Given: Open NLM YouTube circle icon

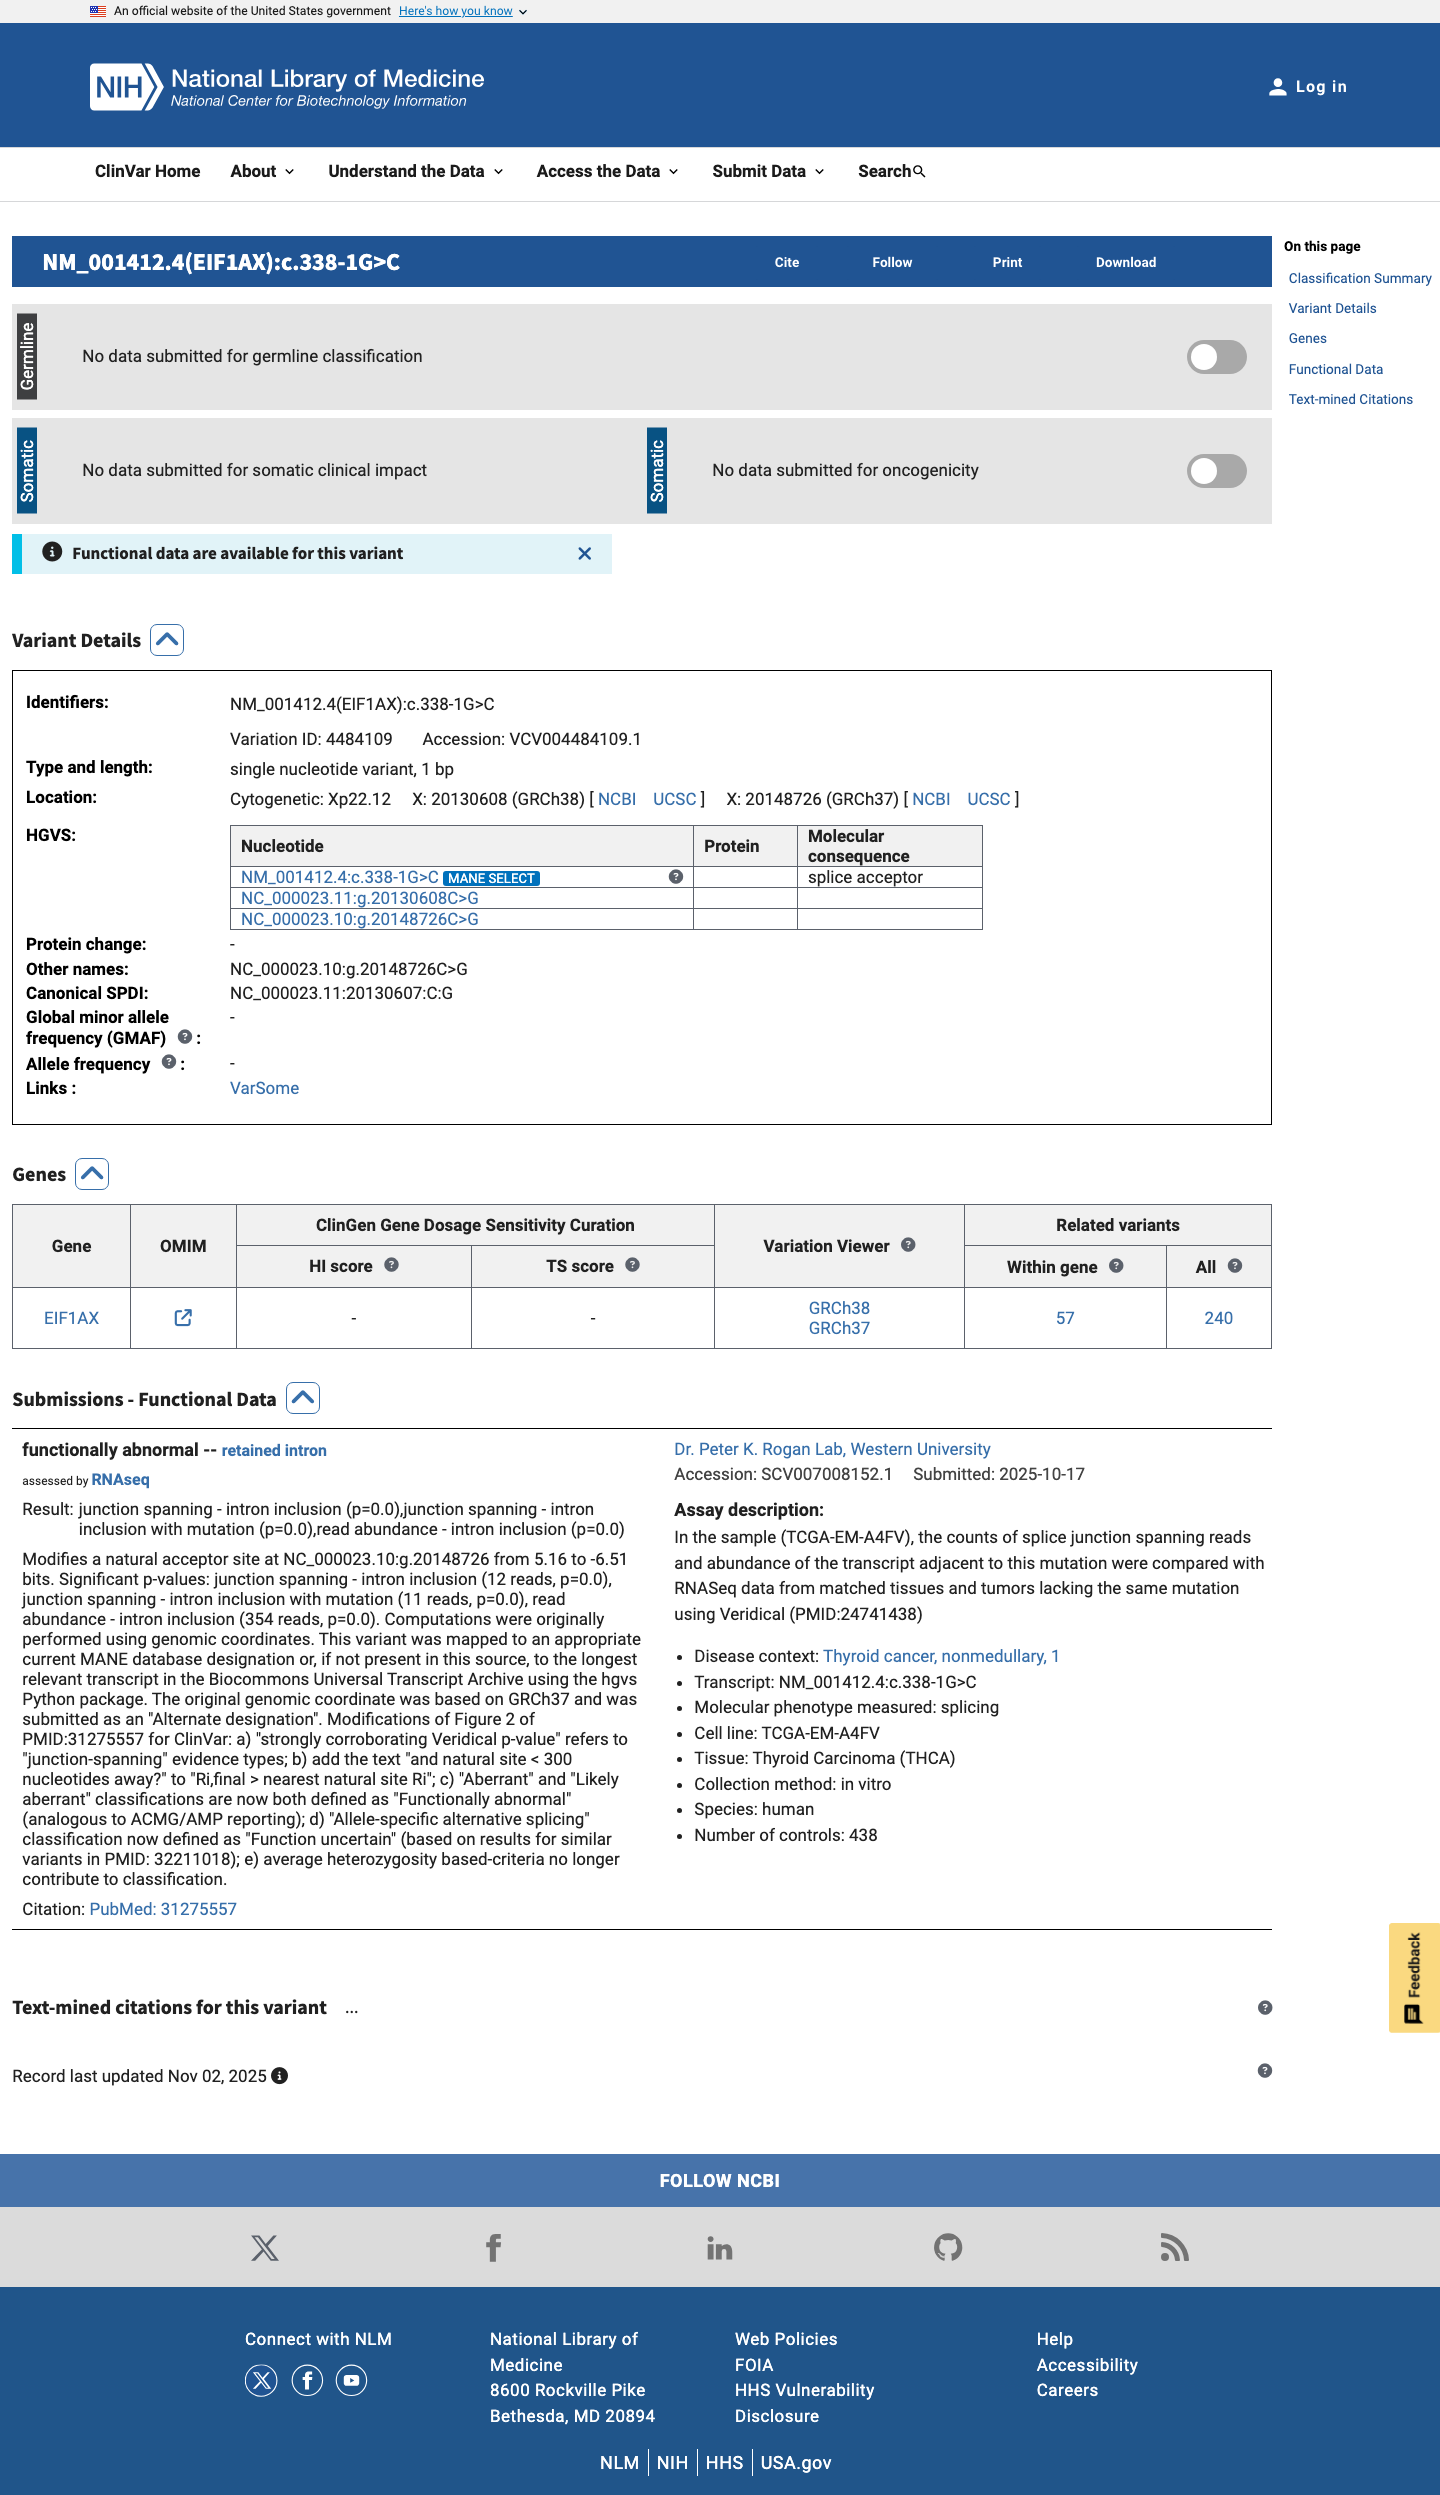Looking at the screenshot, I should pos(352,2381).
